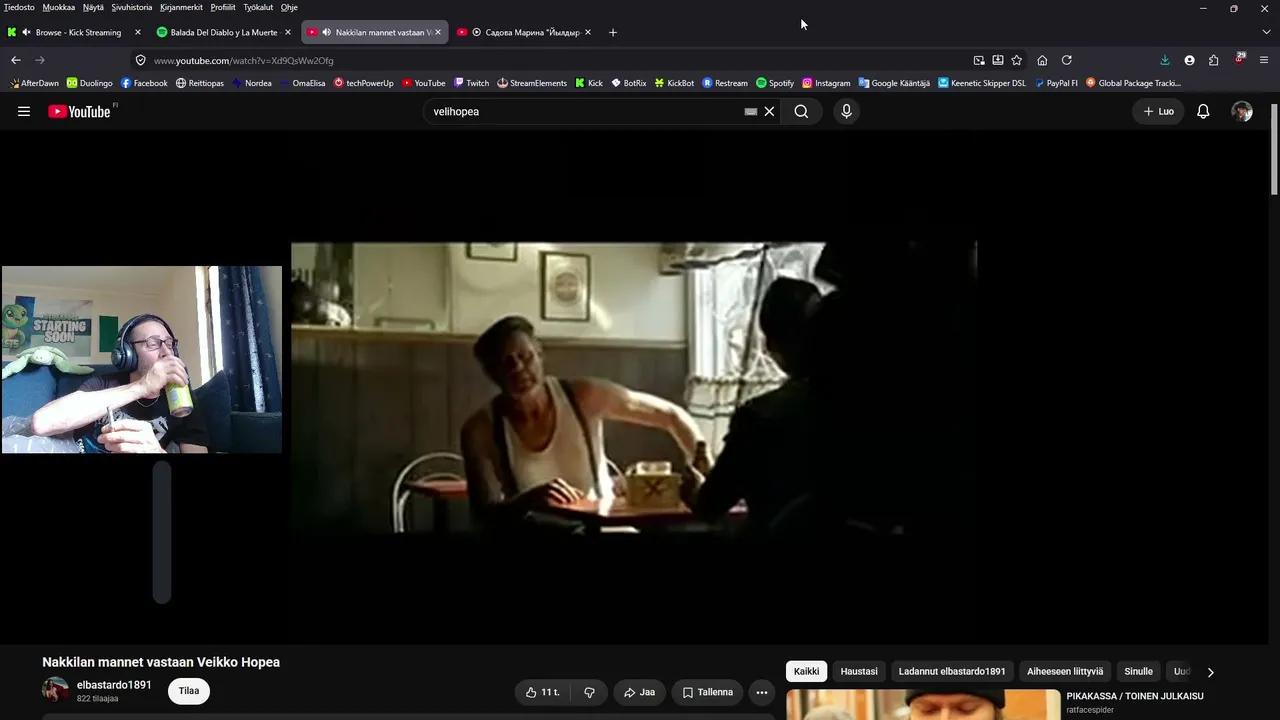This screenshot has height=720, width=1280.
Task: Submit the search with the magnifier icon
Action: (x=801, y=111)
